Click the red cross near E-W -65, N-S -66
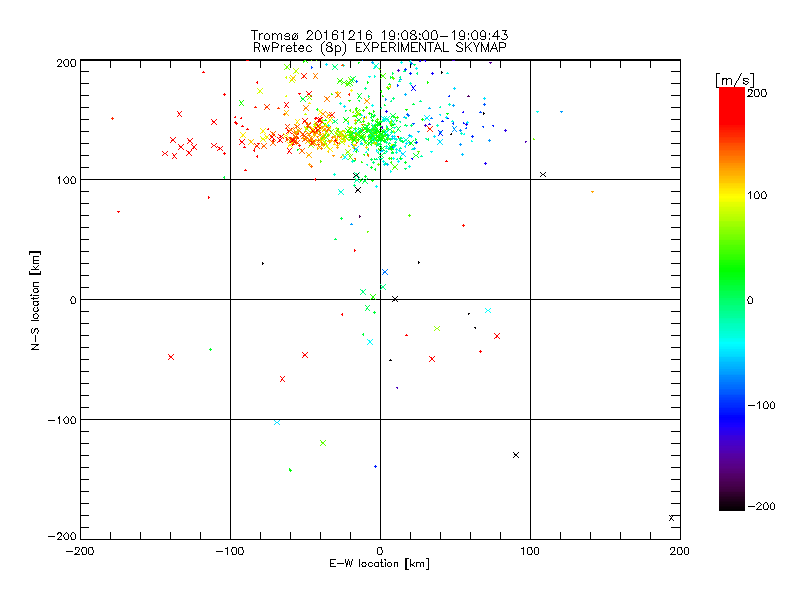Viewport: 800px width, 600px height. (283, 379)
